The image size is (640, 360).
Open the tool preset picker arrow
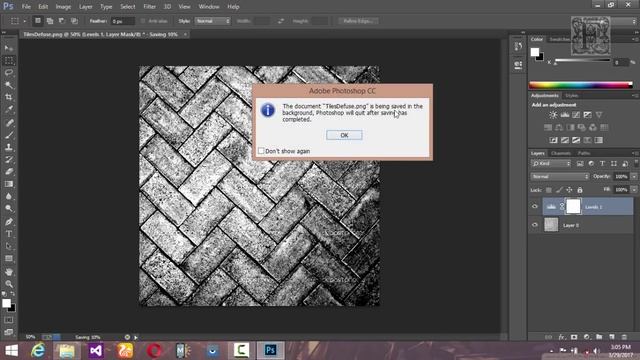click(x=24, y=21)
